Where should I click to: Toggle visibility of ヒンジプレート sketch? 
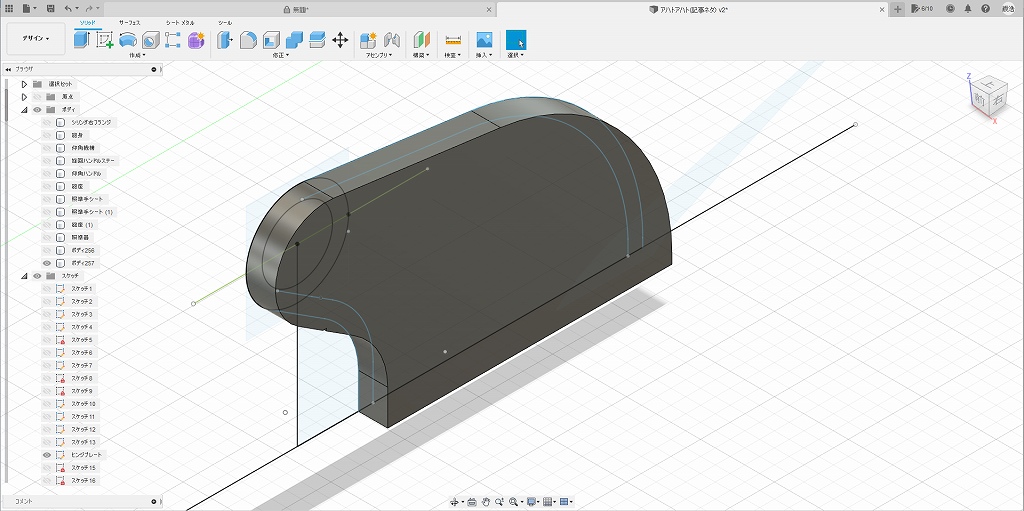pyautogui.click(x=46, y=455)
